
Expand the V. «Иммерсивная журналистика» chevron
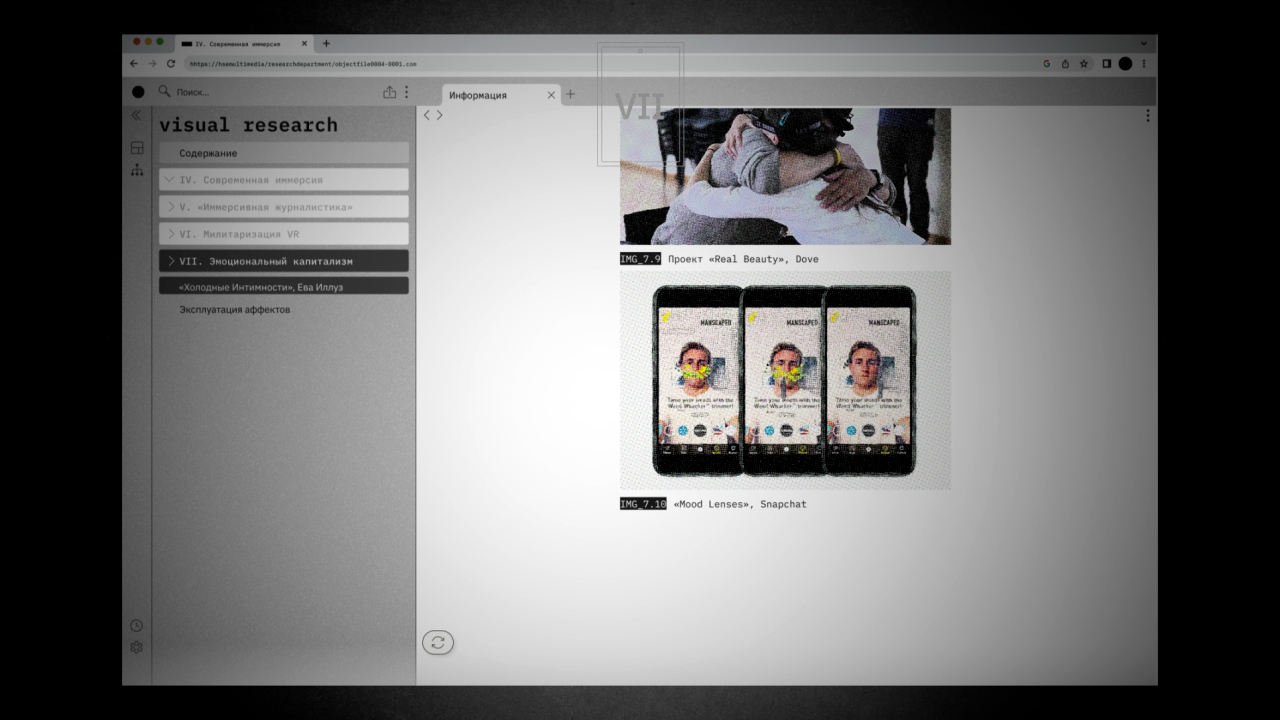point(170,207)
